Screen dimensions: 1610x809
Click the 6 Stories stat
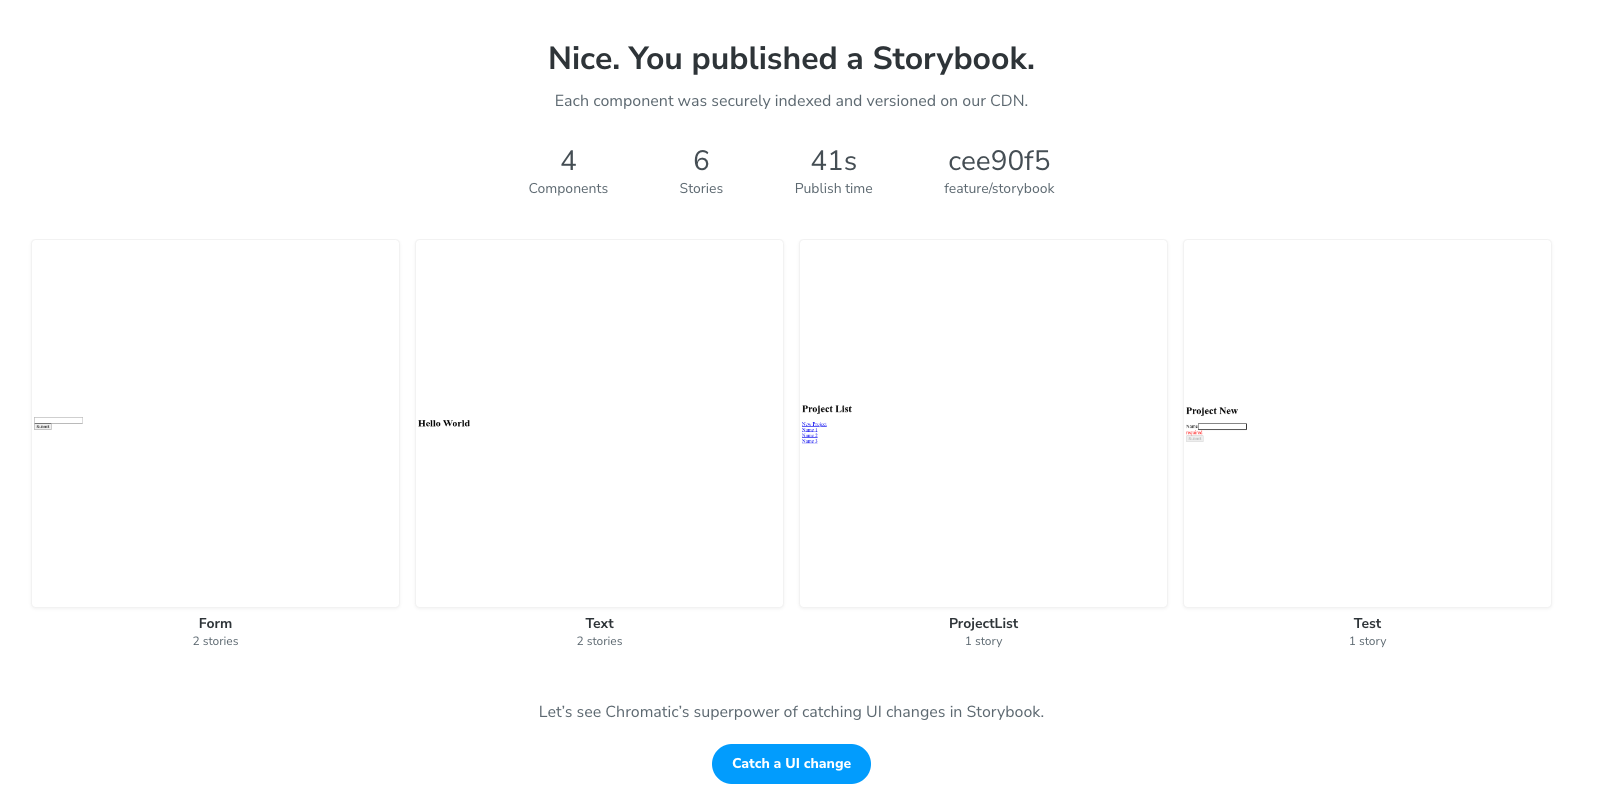[701, 171]
